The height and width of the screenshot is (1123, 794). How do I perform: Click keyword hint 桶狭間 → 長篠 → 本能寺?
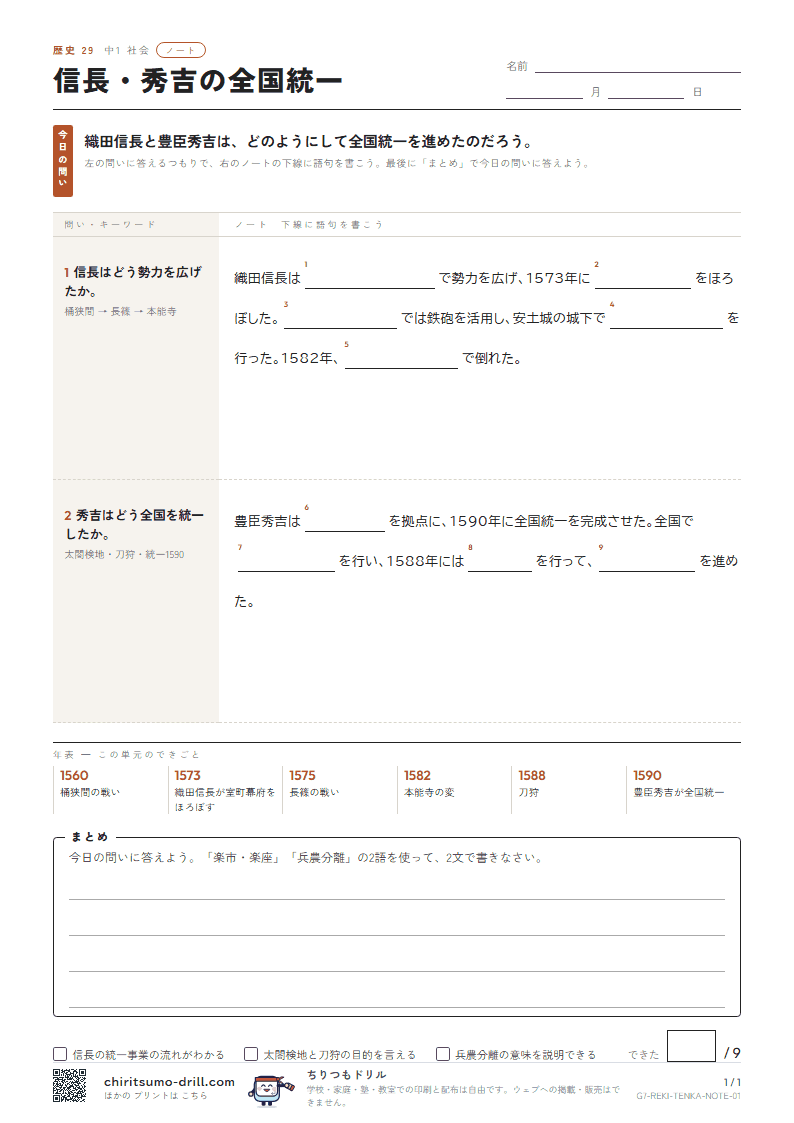point(120,312)
